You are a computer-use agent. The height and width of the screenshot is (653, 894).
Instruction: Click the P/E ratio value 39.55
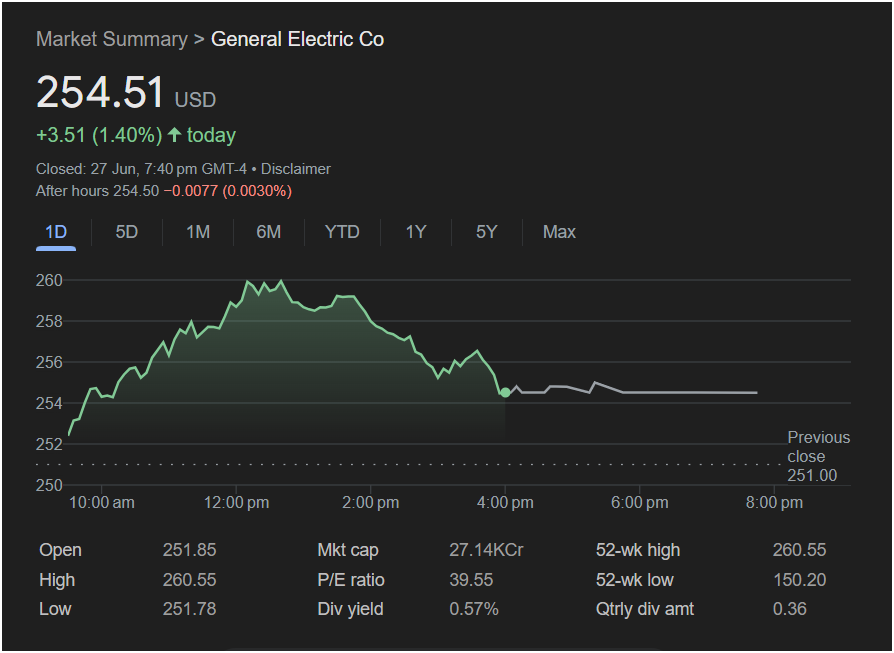[x=471, y=580]
